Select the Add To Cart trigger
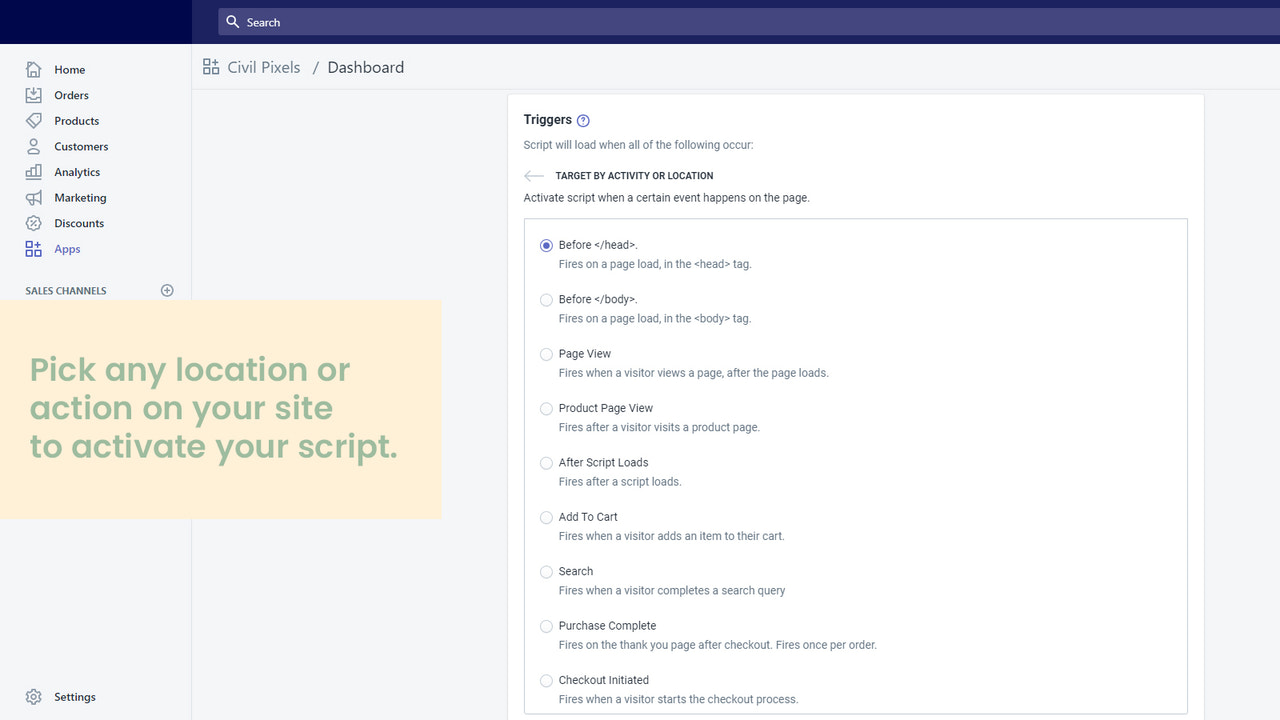This screenshot has height=720, width=1280. pyautogui.click(x=546, y=517)
